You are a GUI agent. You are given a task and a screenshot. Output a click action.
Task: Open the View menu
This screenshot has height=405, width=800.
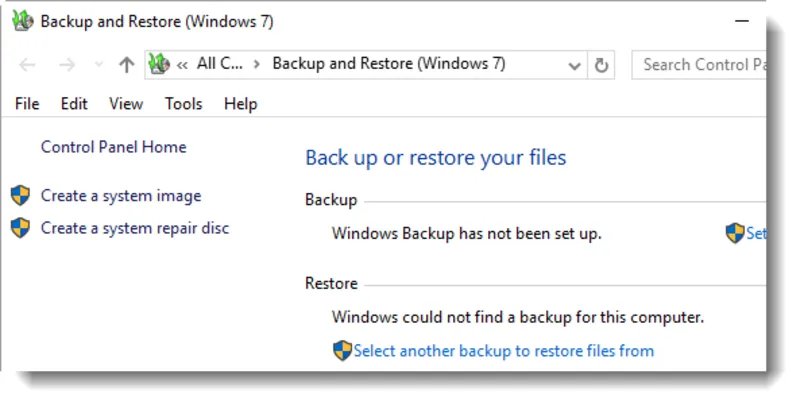(126, 104)
